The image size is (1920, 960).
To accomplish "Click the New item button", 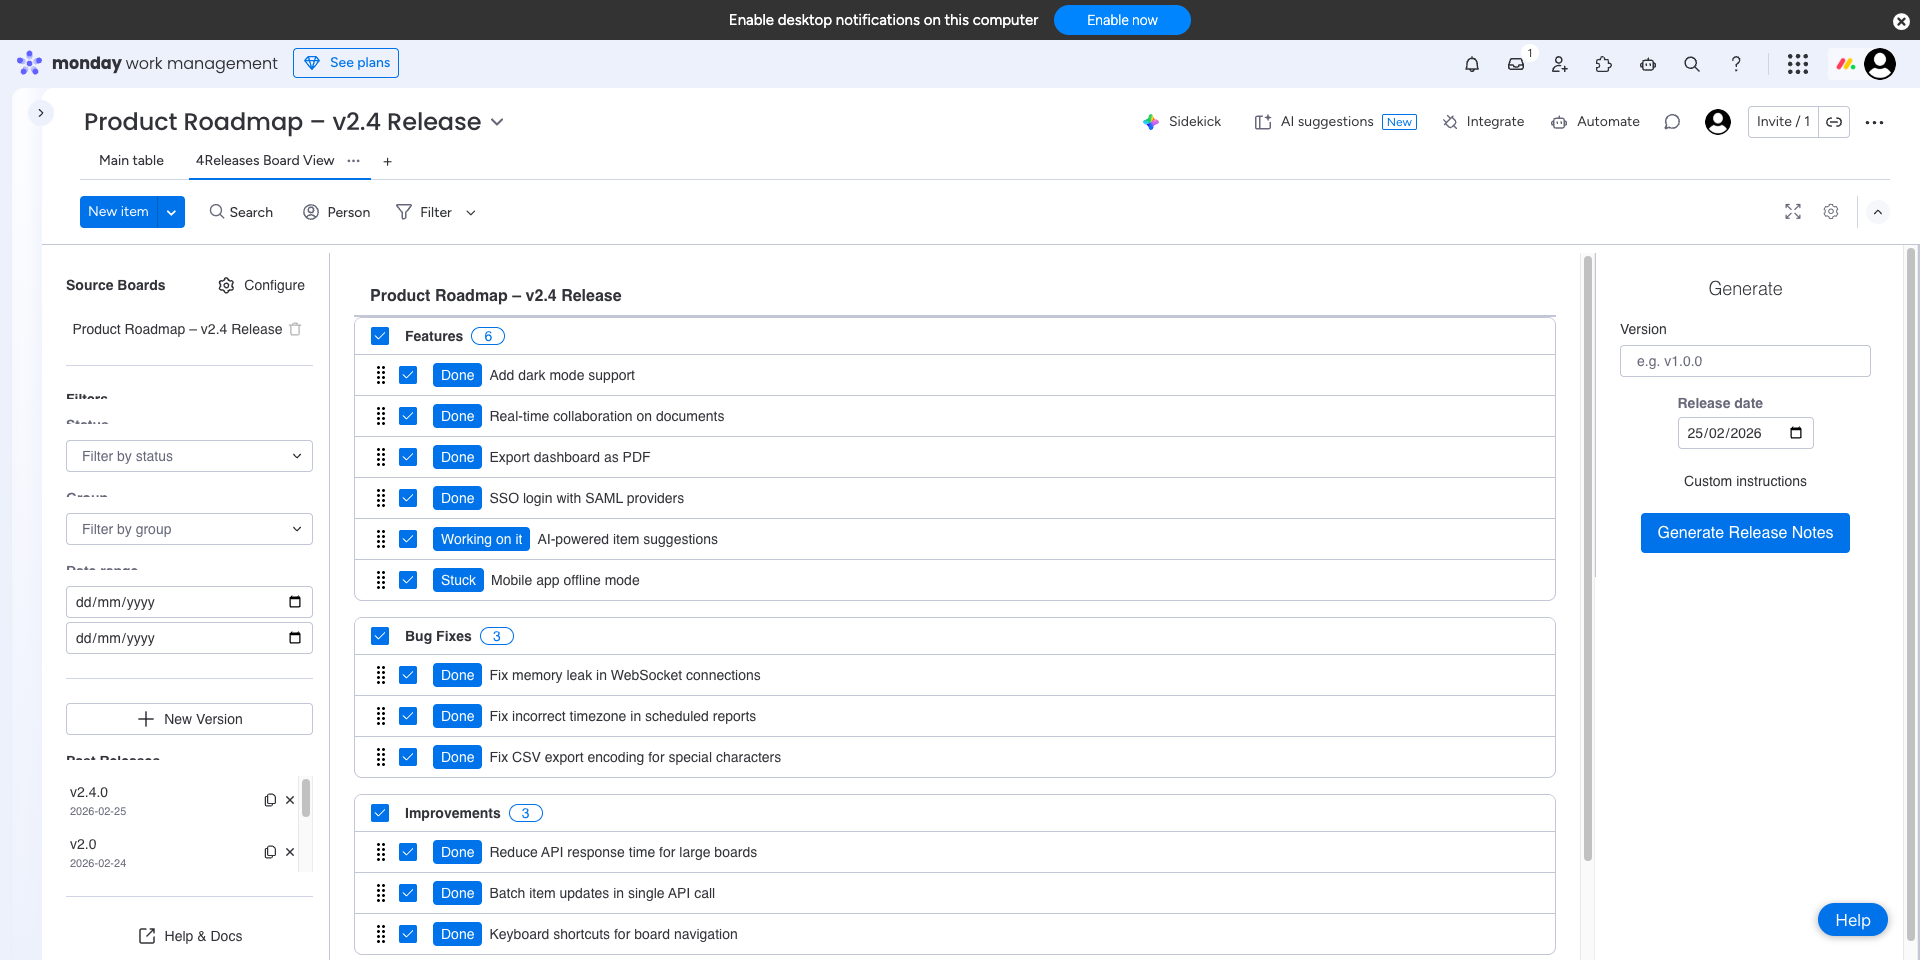I will click(118, 212).
